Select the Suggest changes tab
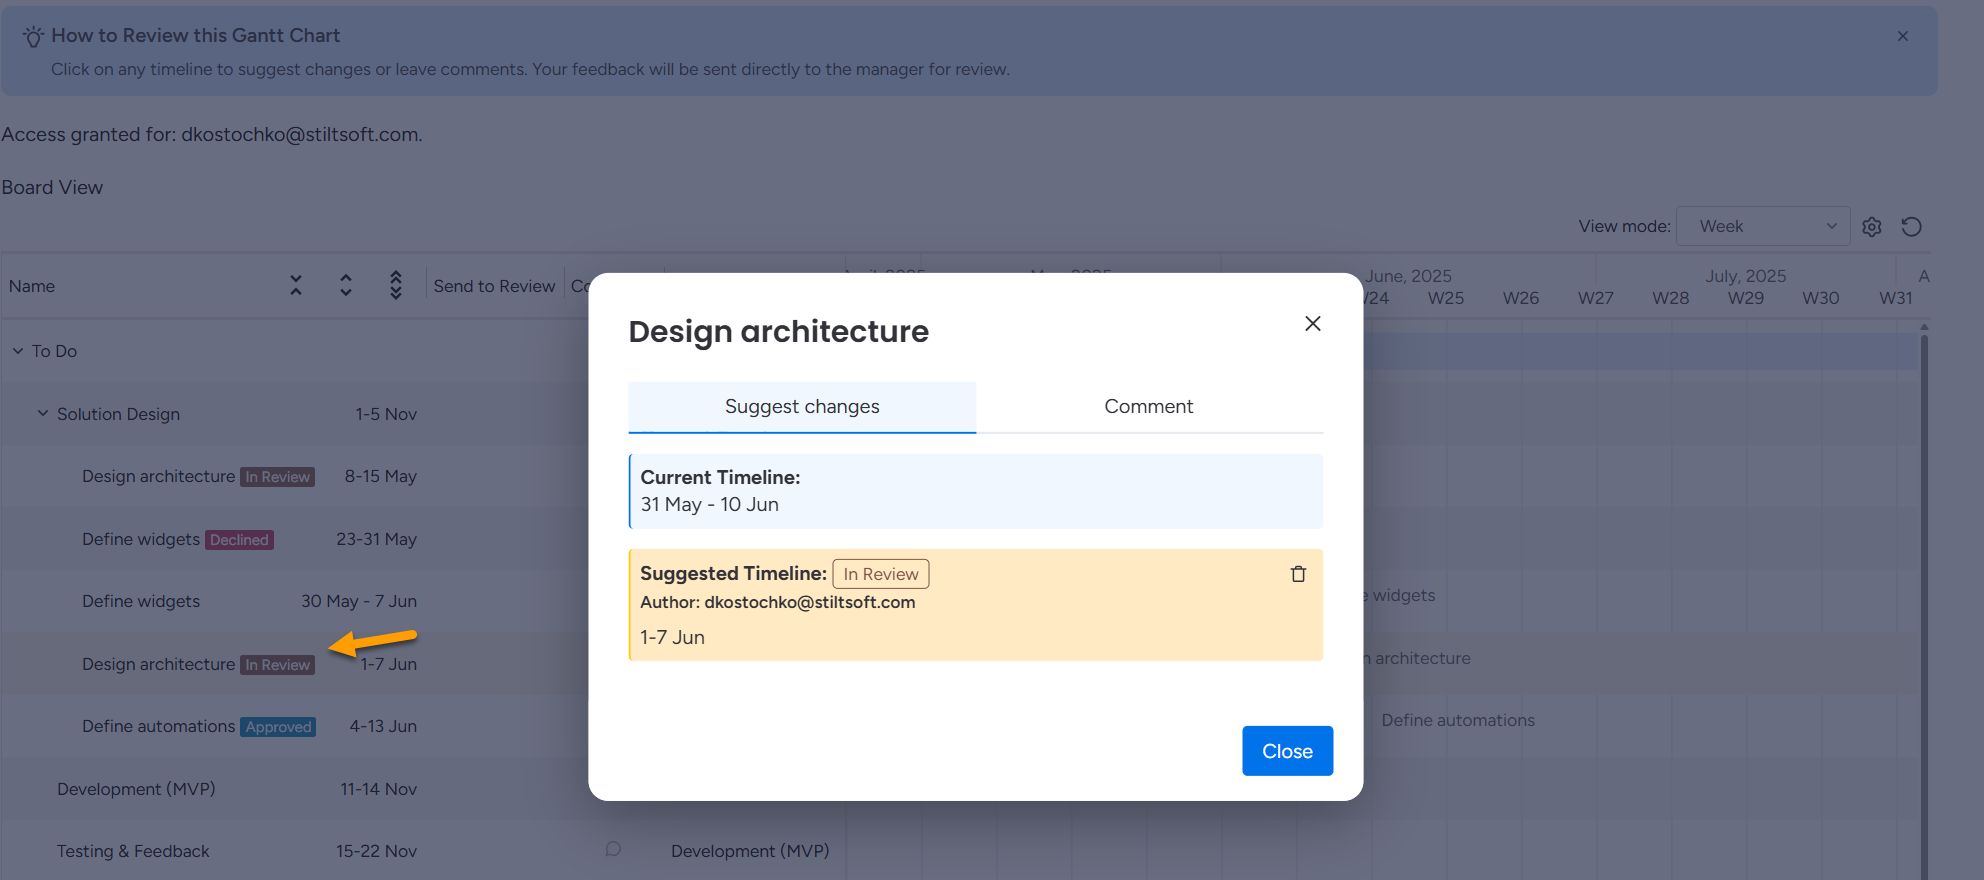1984x880 pixels. tap(801, 407)
